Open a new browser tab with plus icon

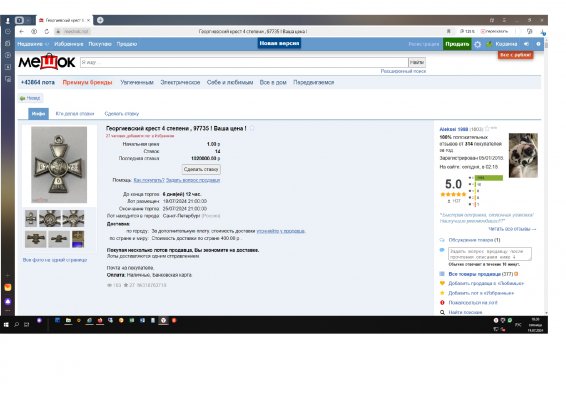coord(100,20)
